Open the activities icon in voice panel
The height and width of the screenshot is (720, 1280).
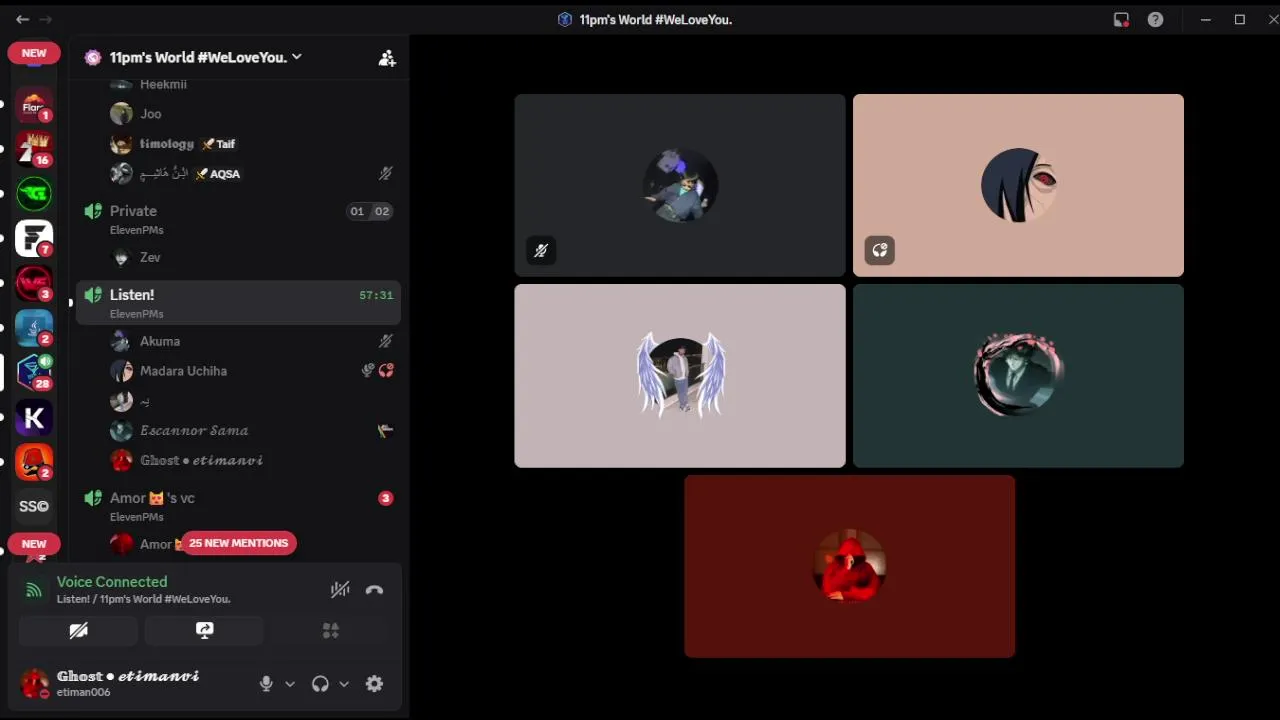click(331, 630)
